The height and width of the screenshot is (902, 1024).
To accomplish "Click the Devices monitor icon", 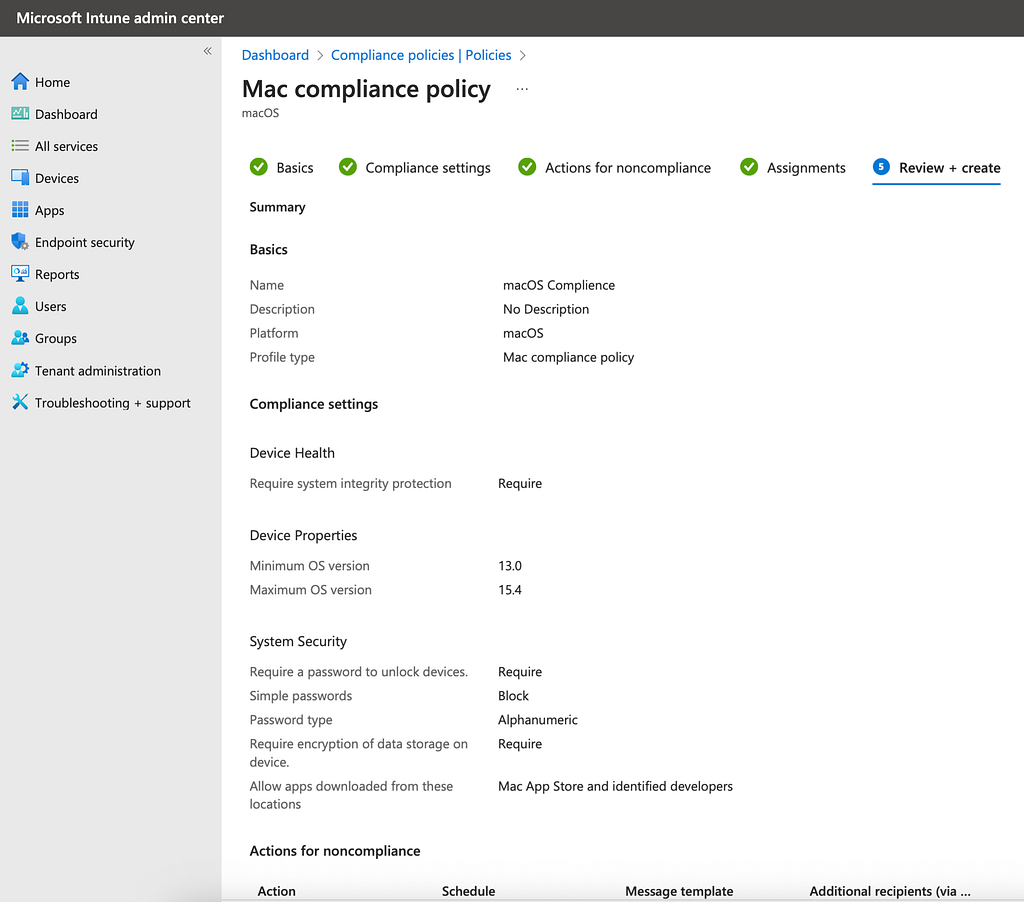I will click(x=20, y=178).
